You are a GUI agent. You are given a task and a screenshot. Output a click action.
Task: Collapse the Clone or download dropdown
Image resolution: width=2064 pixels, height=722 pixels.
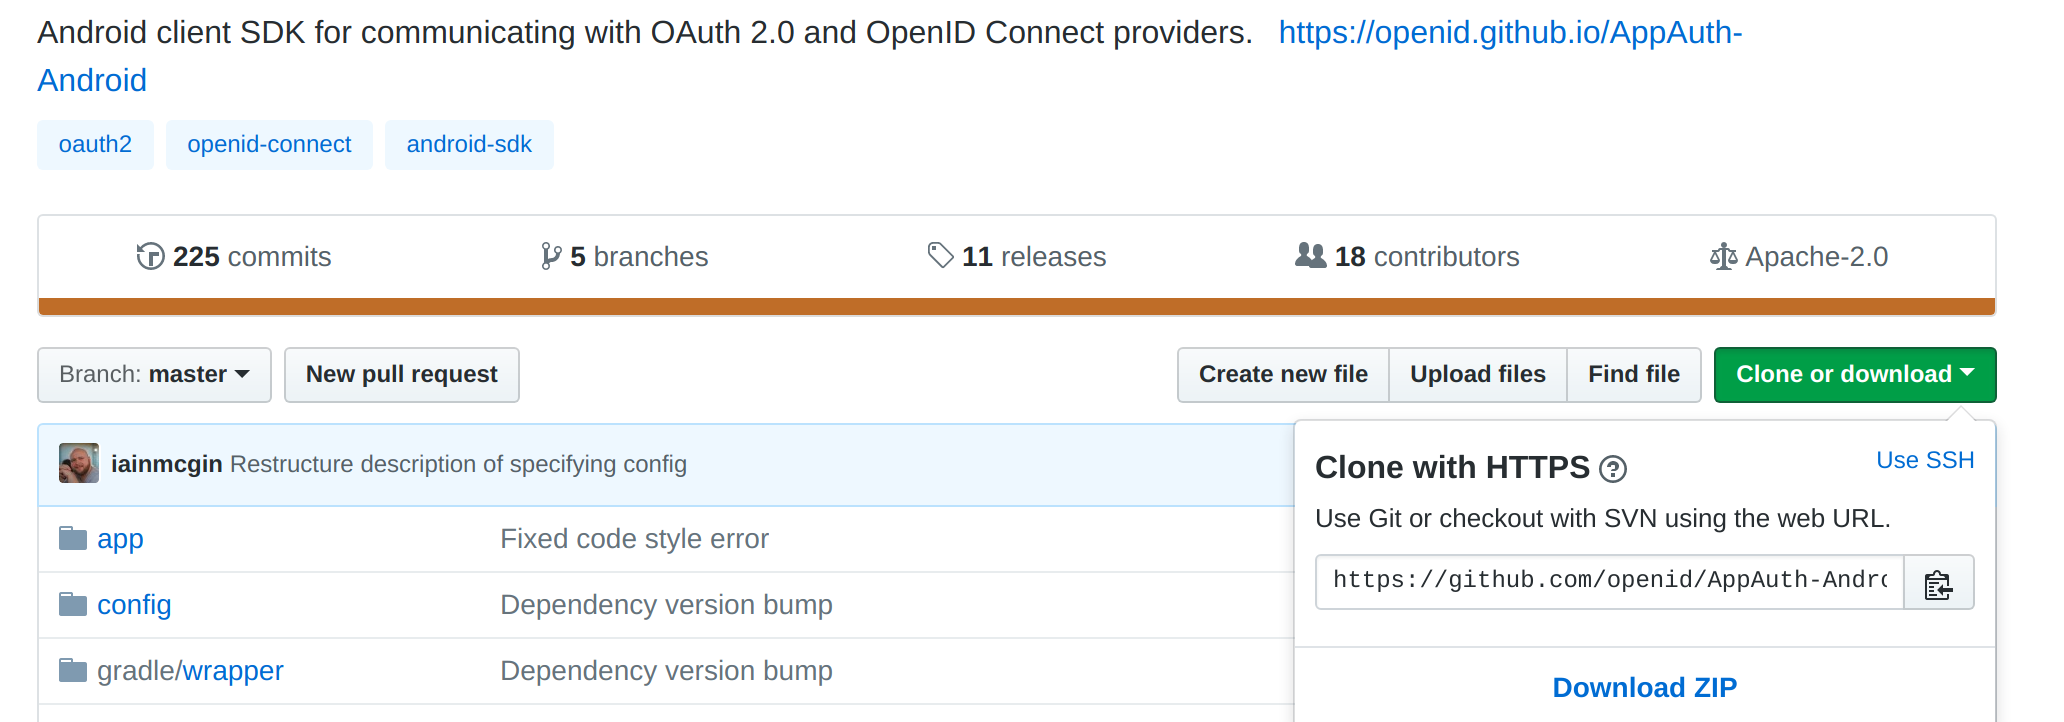(x=1854, y=375)
